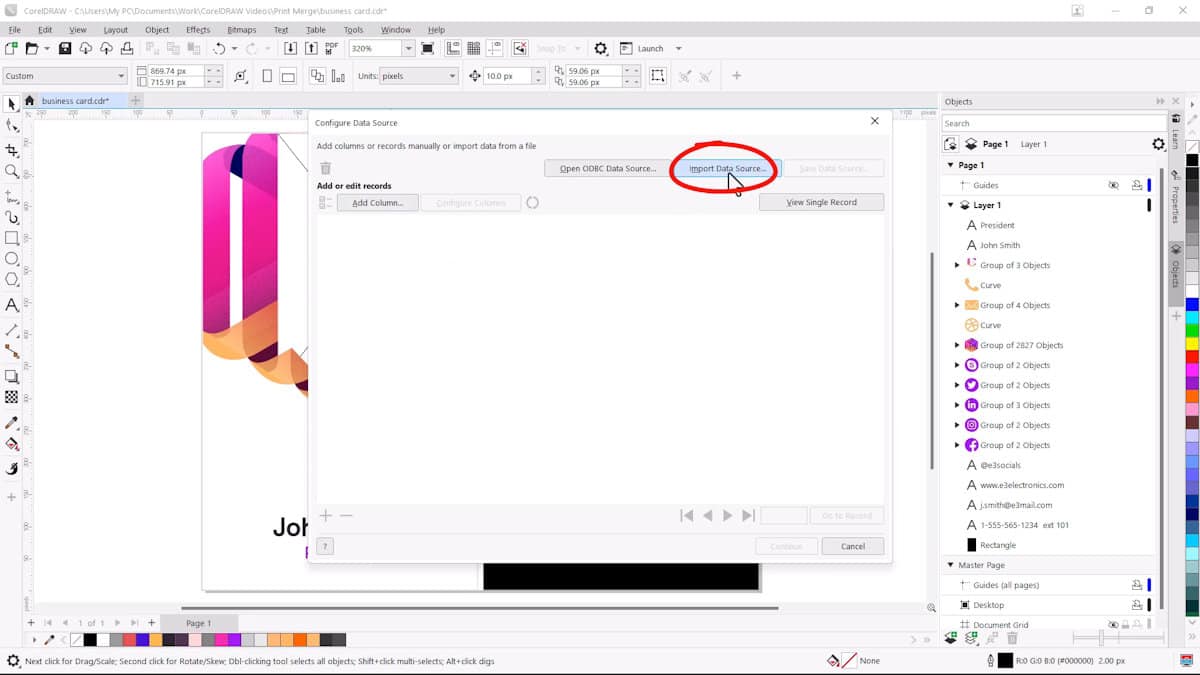Select the Crop tool
1200x675 pixels.
12,150
